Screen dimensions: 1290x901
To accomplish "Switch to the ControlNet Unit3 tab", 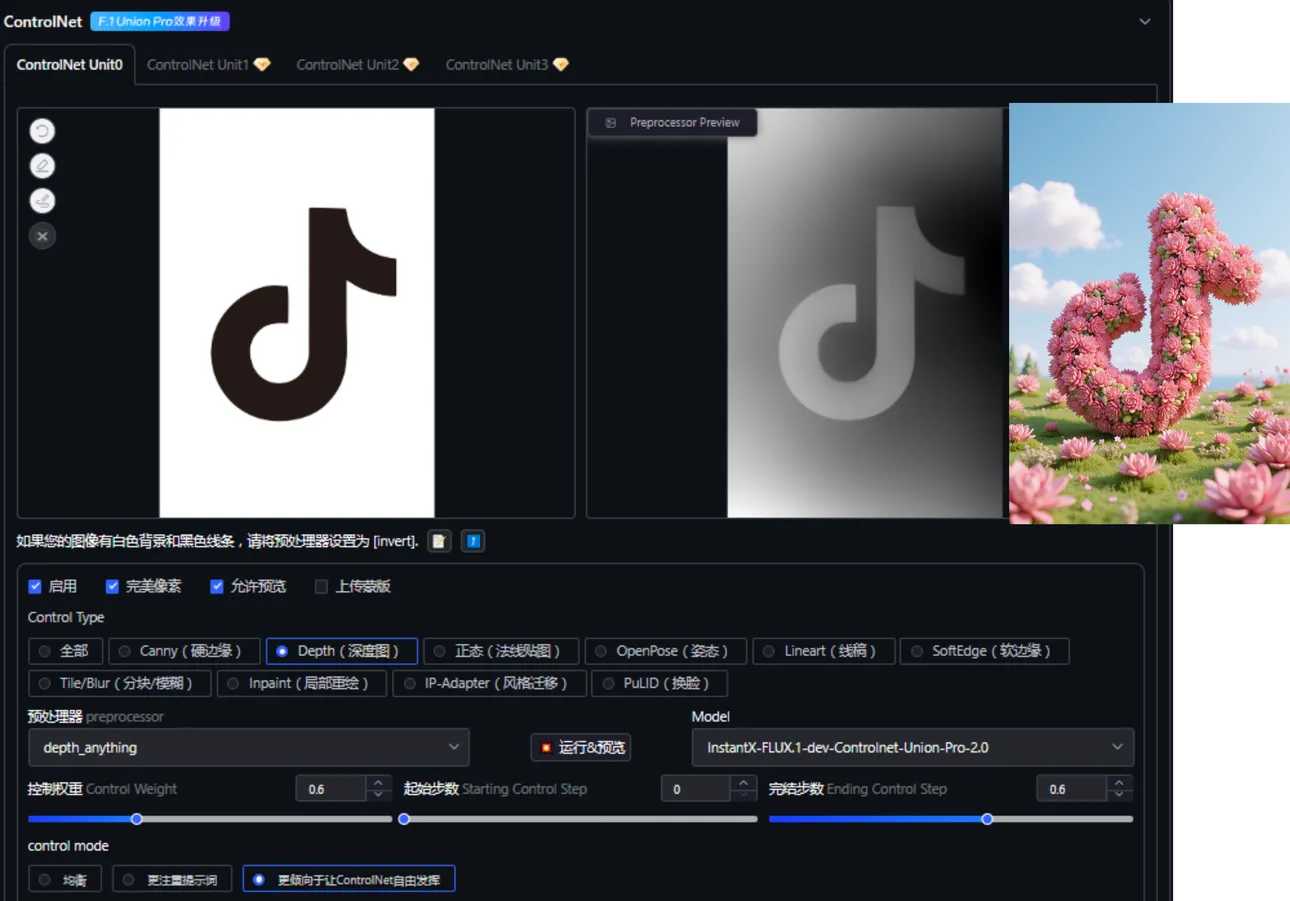I will pyautogui.click(x=507, y=64).
